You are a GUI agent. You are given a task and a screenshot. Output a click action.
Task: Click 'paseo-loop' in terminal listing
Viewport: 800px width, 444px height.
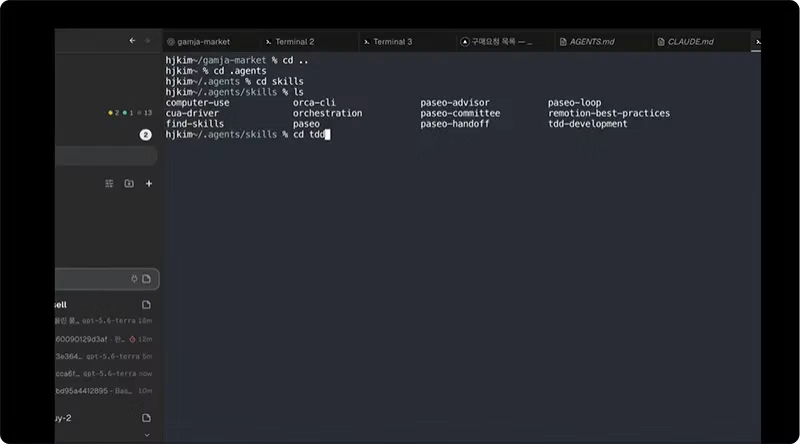pyautogui.click(x=574, y=103)
